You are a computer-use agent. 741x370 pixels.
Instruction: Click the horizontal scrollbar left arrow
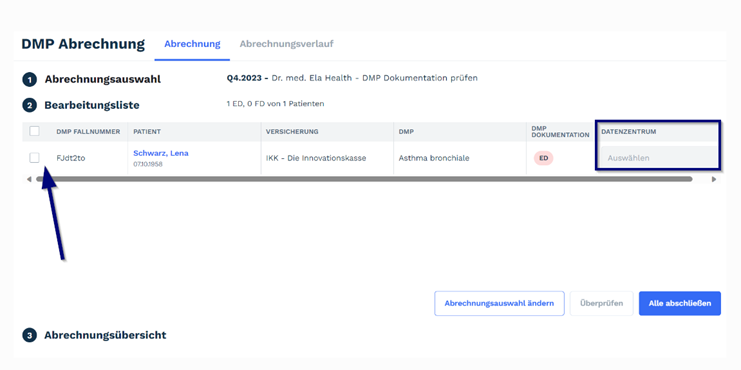(29, 179)
